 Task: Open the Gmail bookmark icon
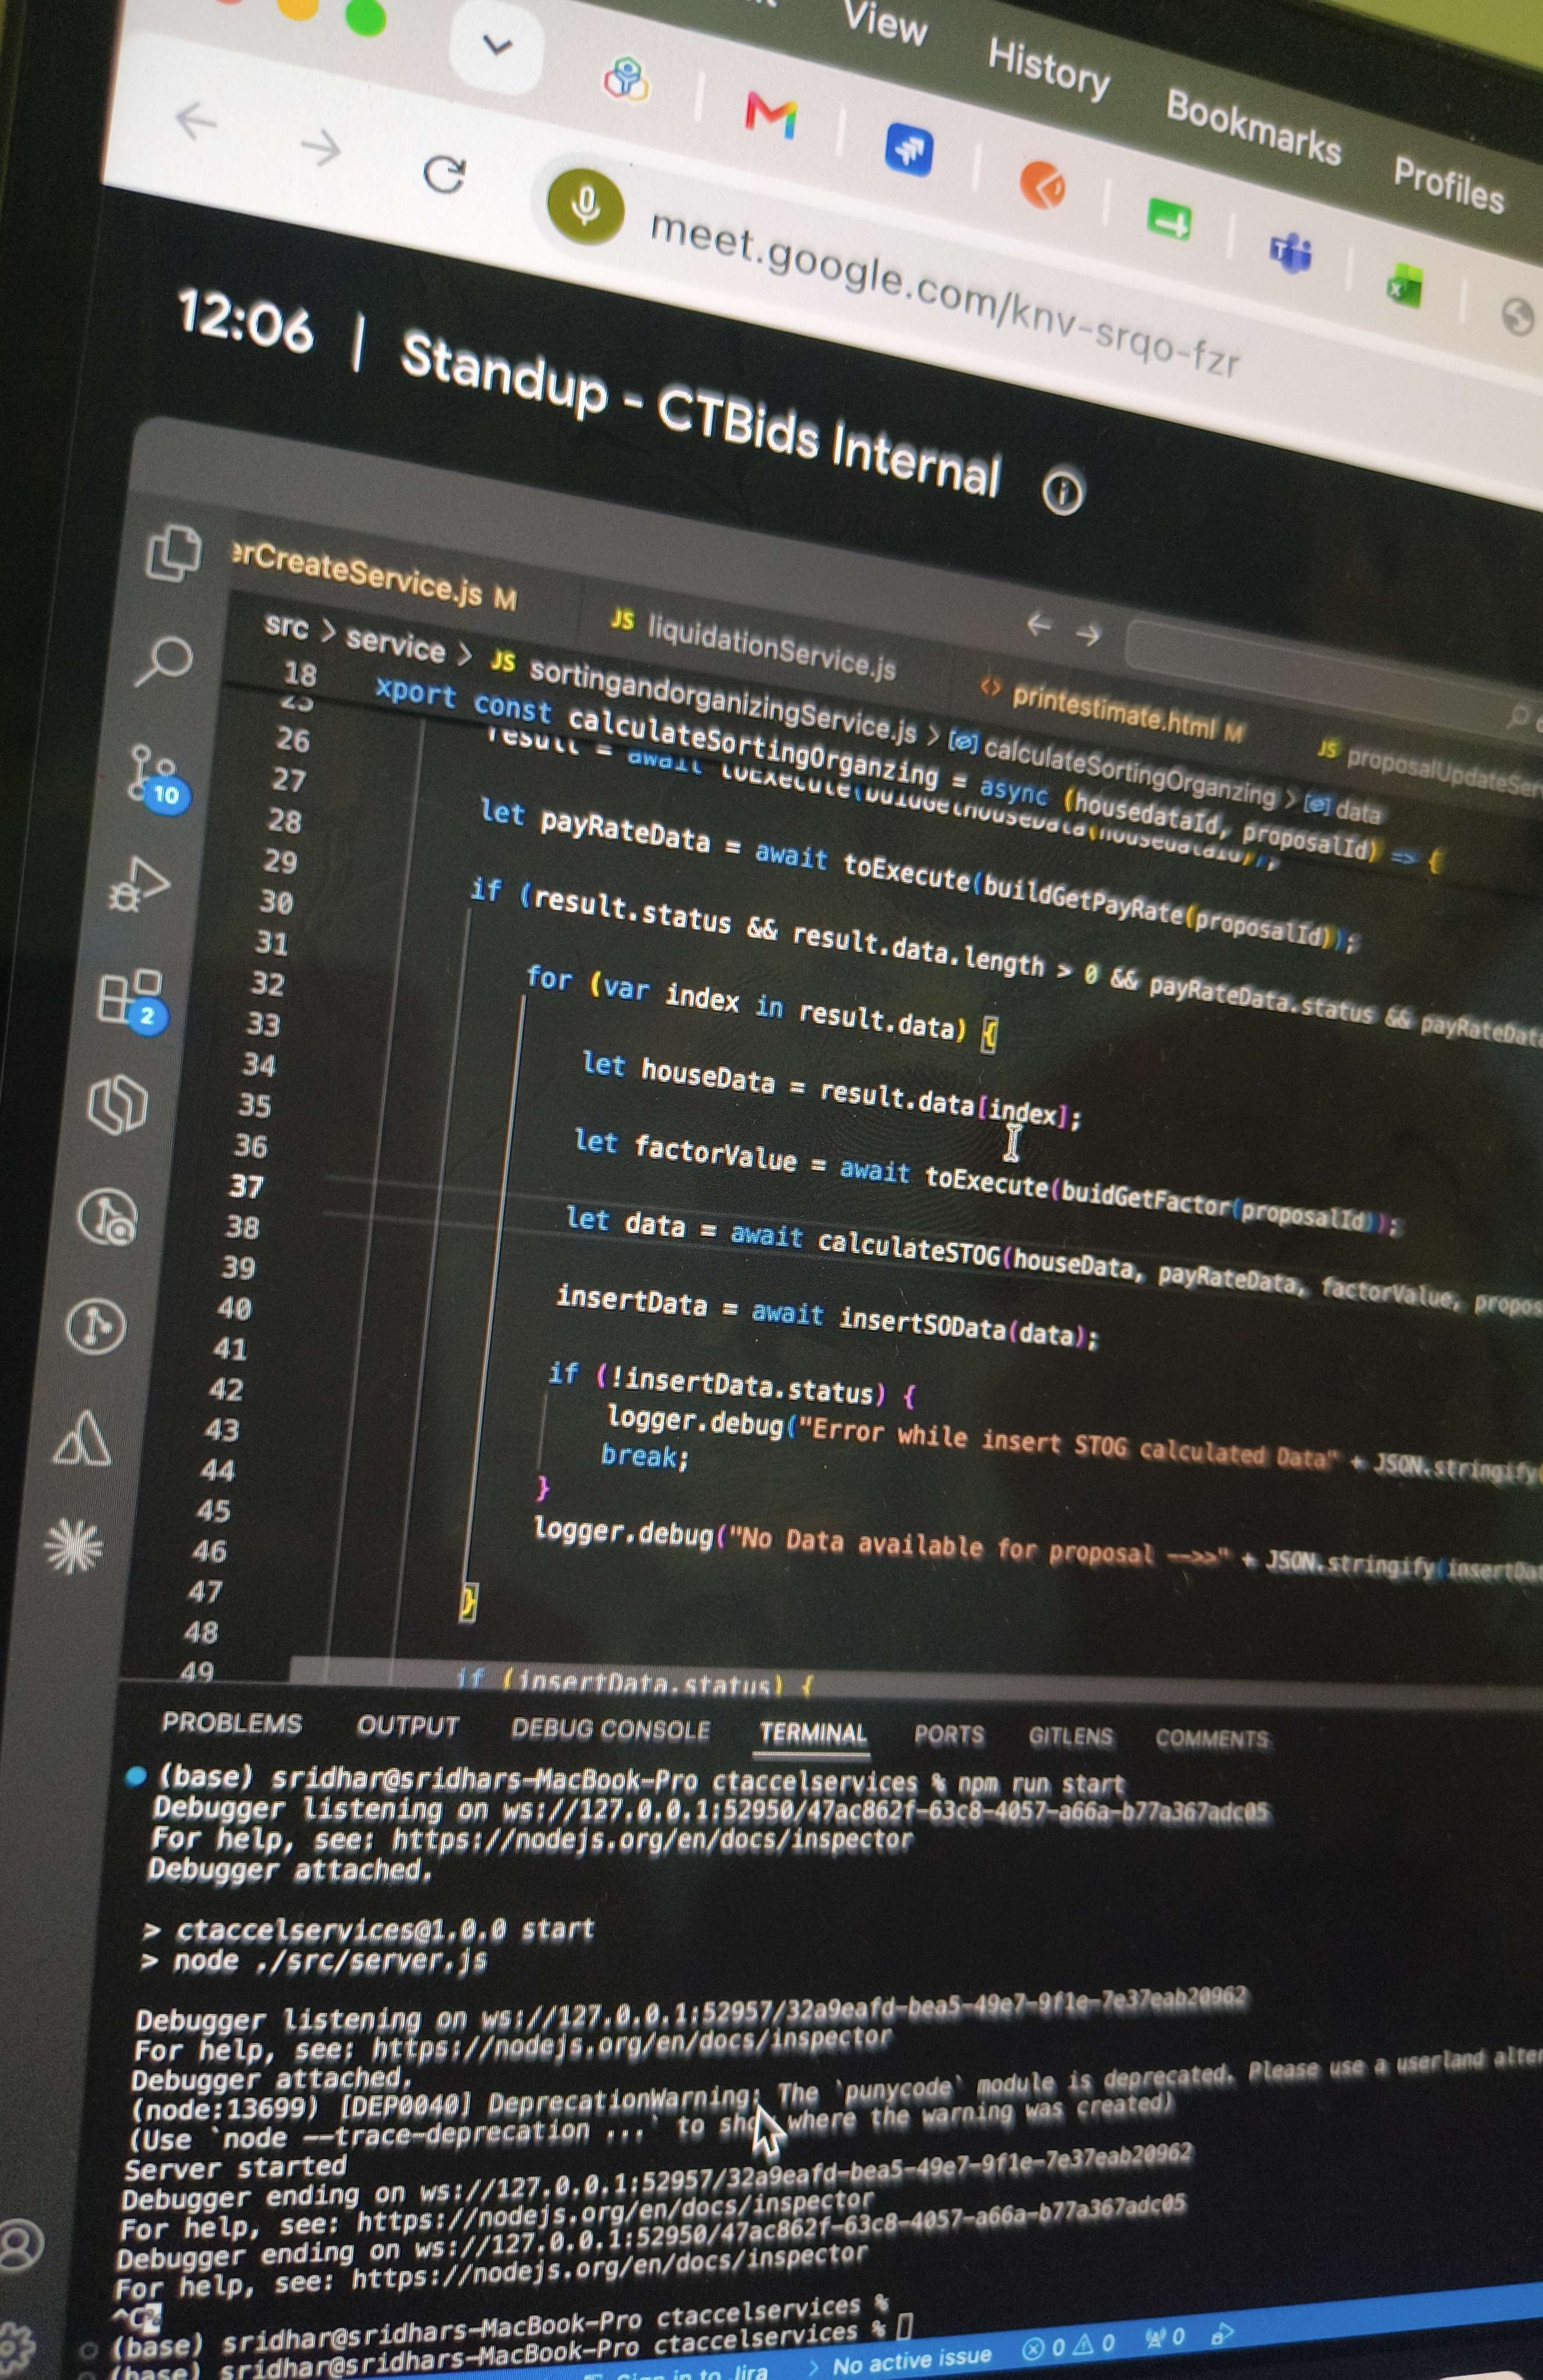coord(771,115)
